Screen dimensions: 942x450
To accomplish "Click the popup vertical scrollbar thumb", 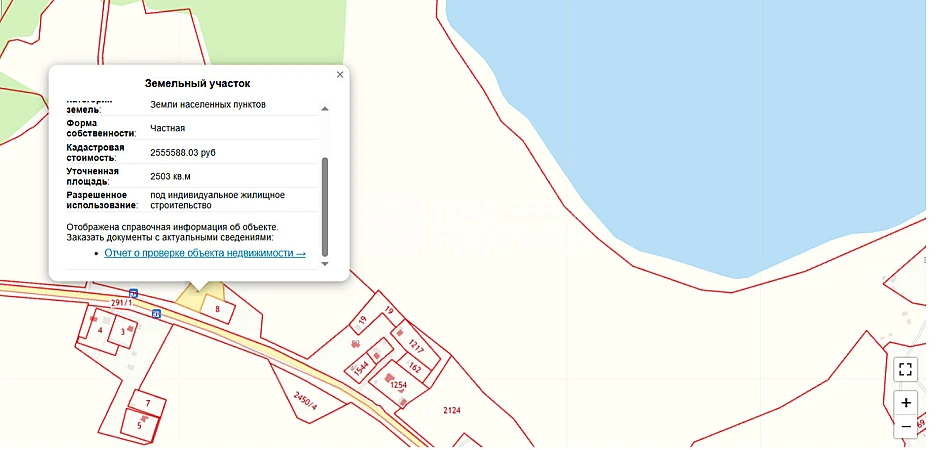I will pyautogui.click(x=324, y=205).
